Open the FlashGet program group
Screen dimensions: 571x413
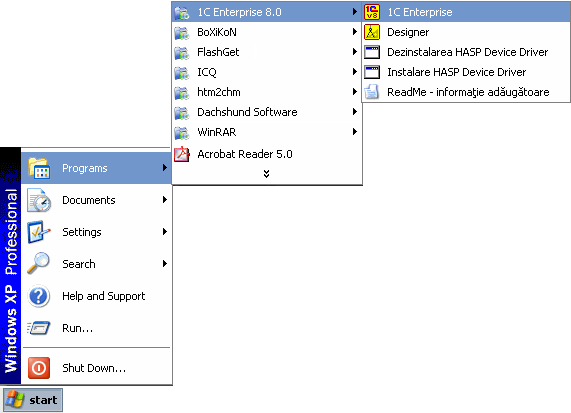(267, 52)
